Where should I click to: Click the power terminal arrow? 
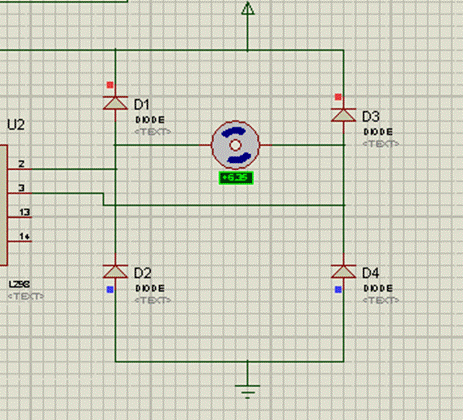tap(248, 8)
